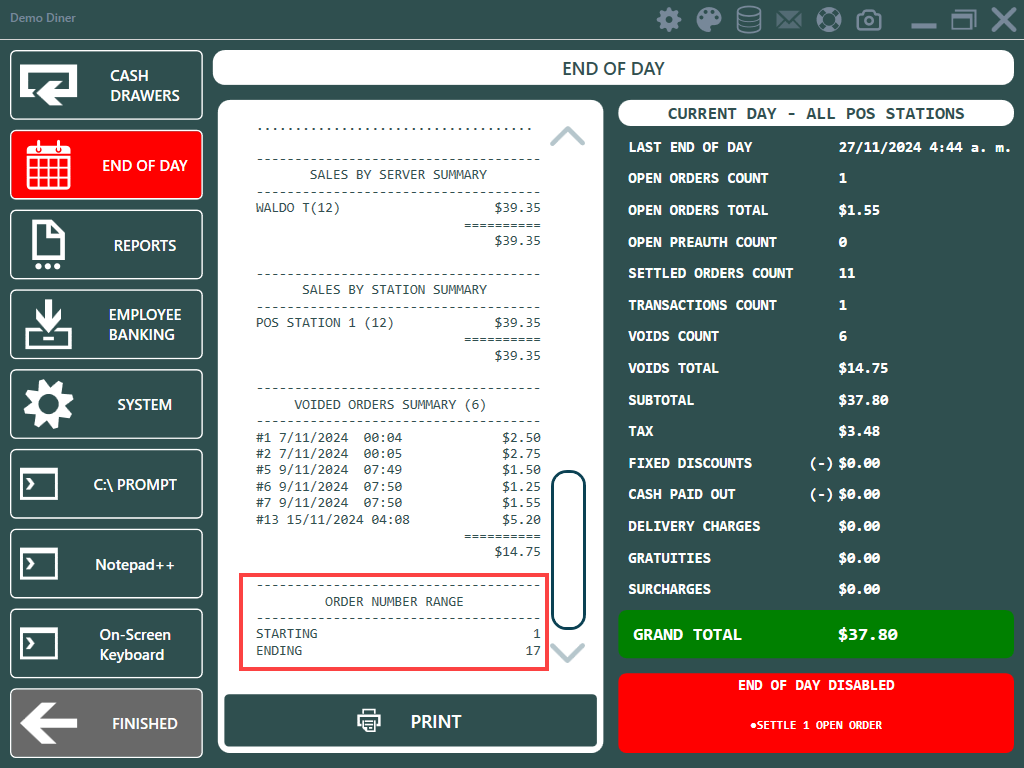Open the color palette theme icon
This screenshot has width=1024, height=768.
(x=708, y=19)
